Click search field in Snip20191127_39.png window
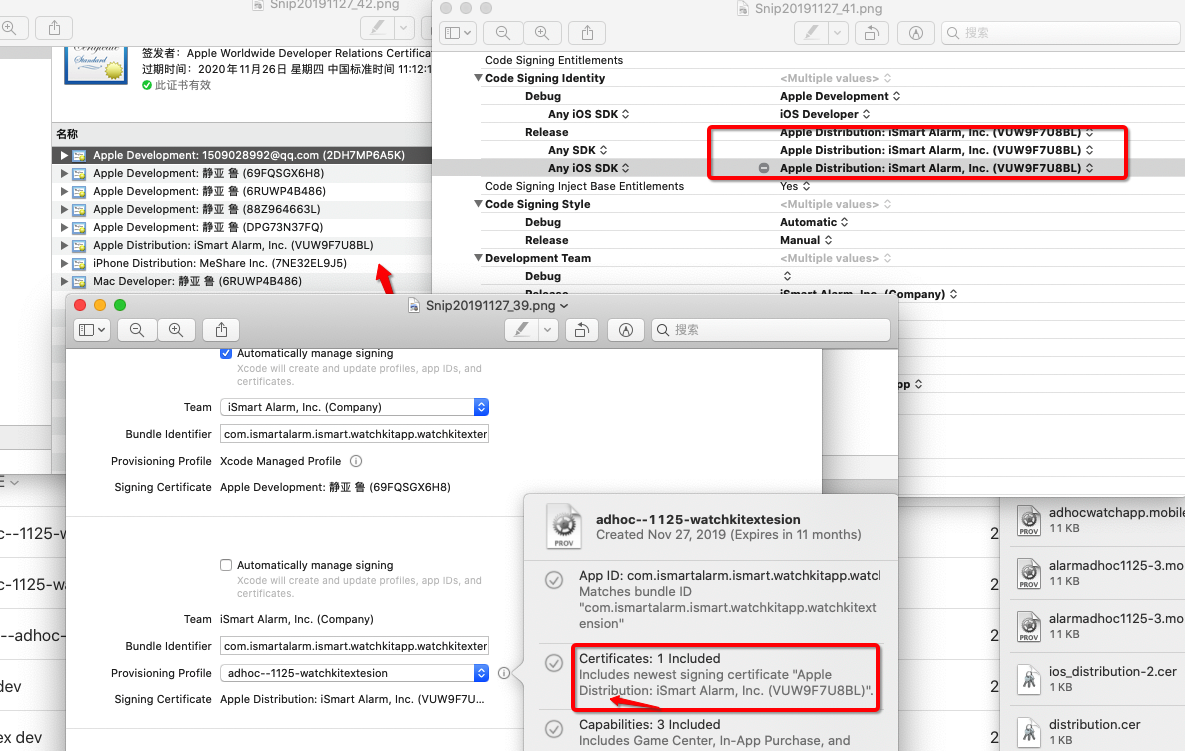 [x=771, y=330]
